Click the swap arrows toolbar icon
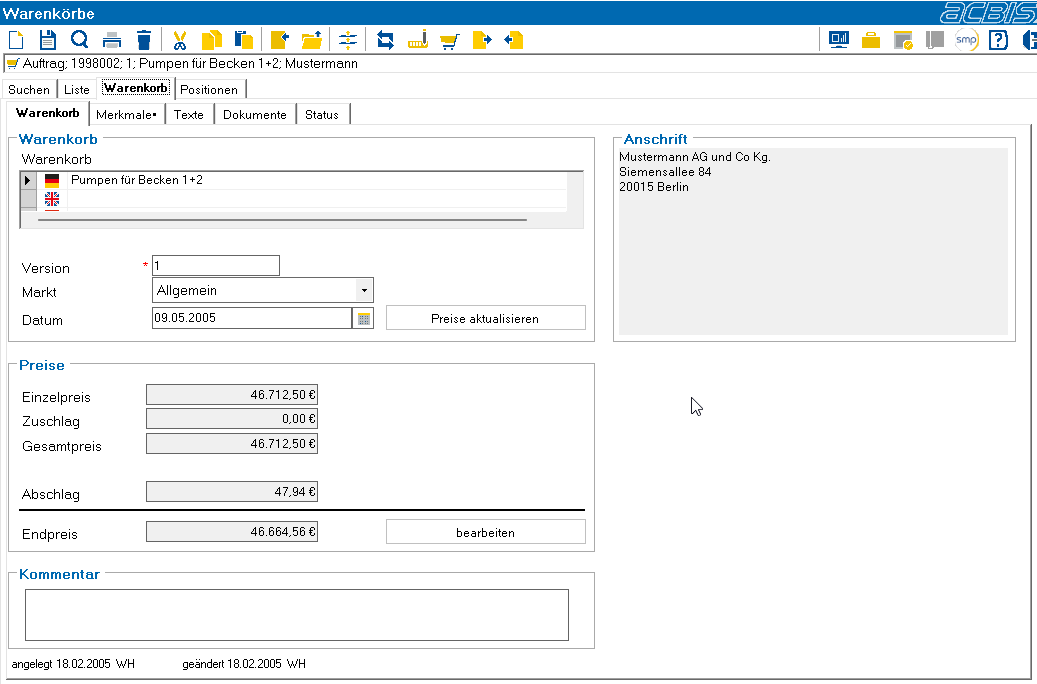This screenshot has height=684, width=1037. [385, 40]
